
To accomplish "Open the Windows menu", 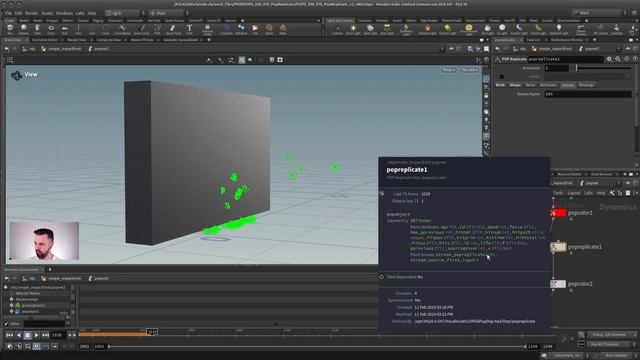I will 64,13.
